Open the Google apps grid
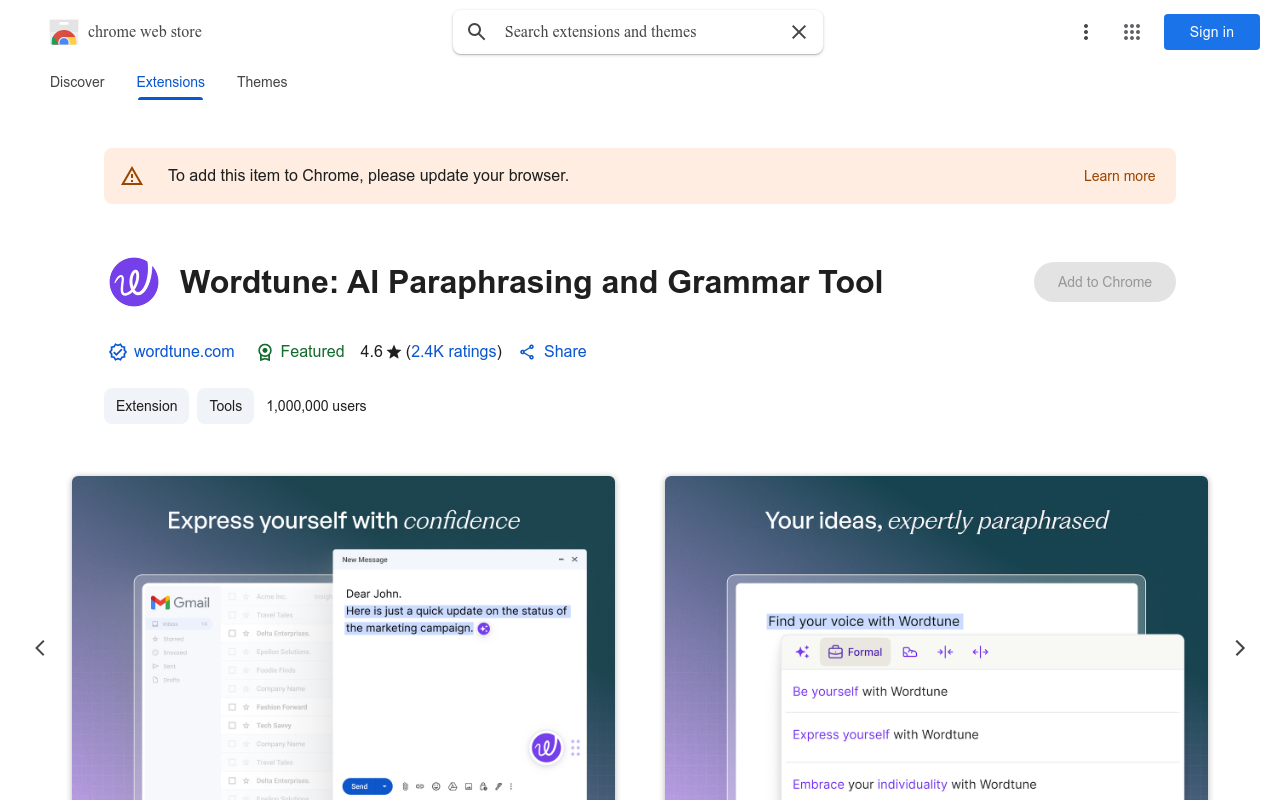This screenshot has height=800, width=1280. point(1132,32)
